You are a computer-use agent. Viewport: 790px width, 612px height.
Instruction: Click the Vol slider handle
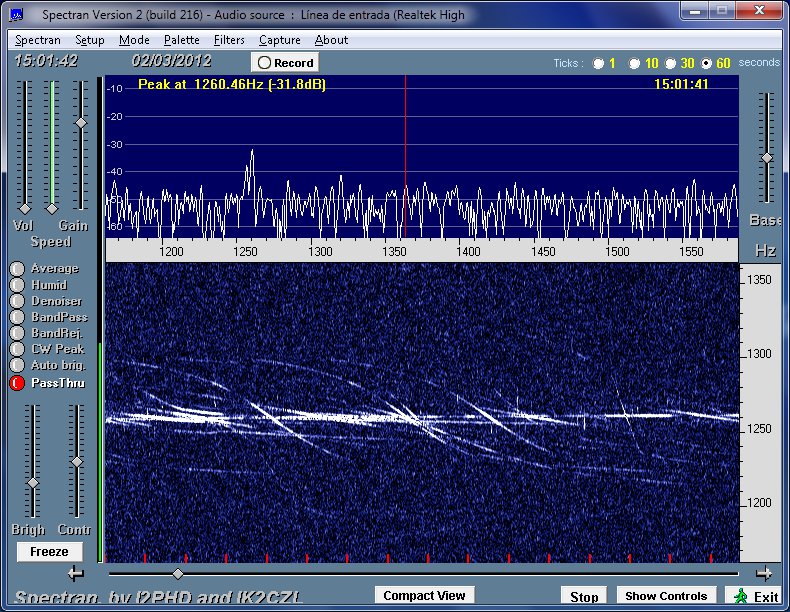click(x=25, y=209)
